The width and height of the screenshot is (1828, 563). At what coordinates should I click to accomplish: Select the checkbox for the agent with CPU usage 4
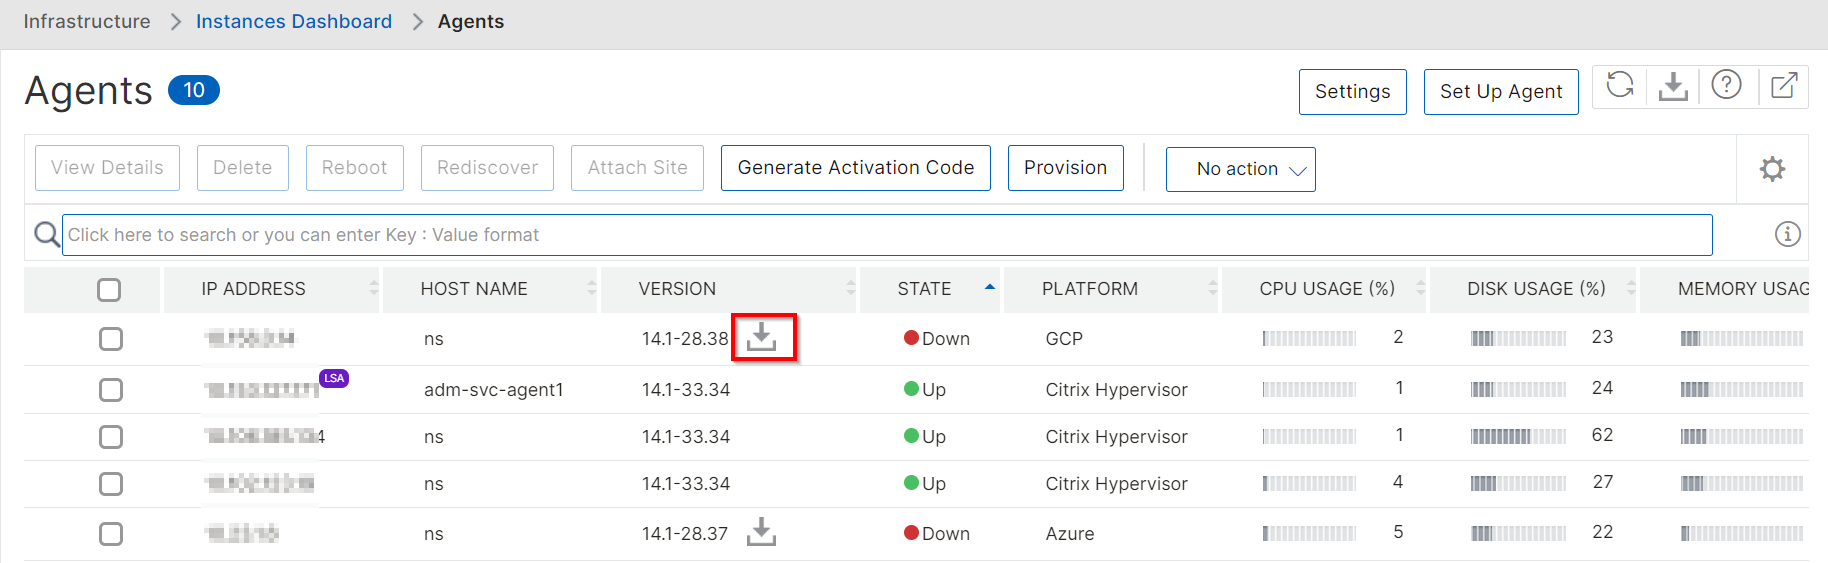[x=111, y=484]
